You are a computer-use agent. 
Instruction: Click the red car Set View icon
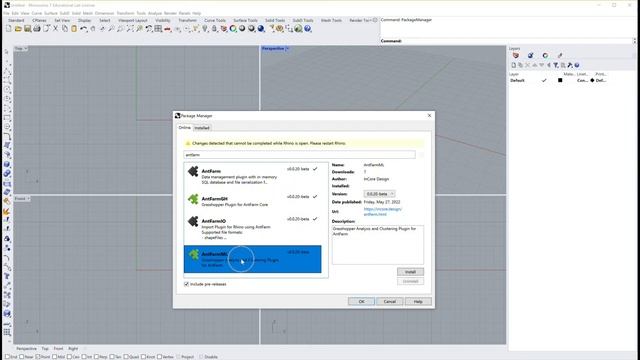(167, 29)
